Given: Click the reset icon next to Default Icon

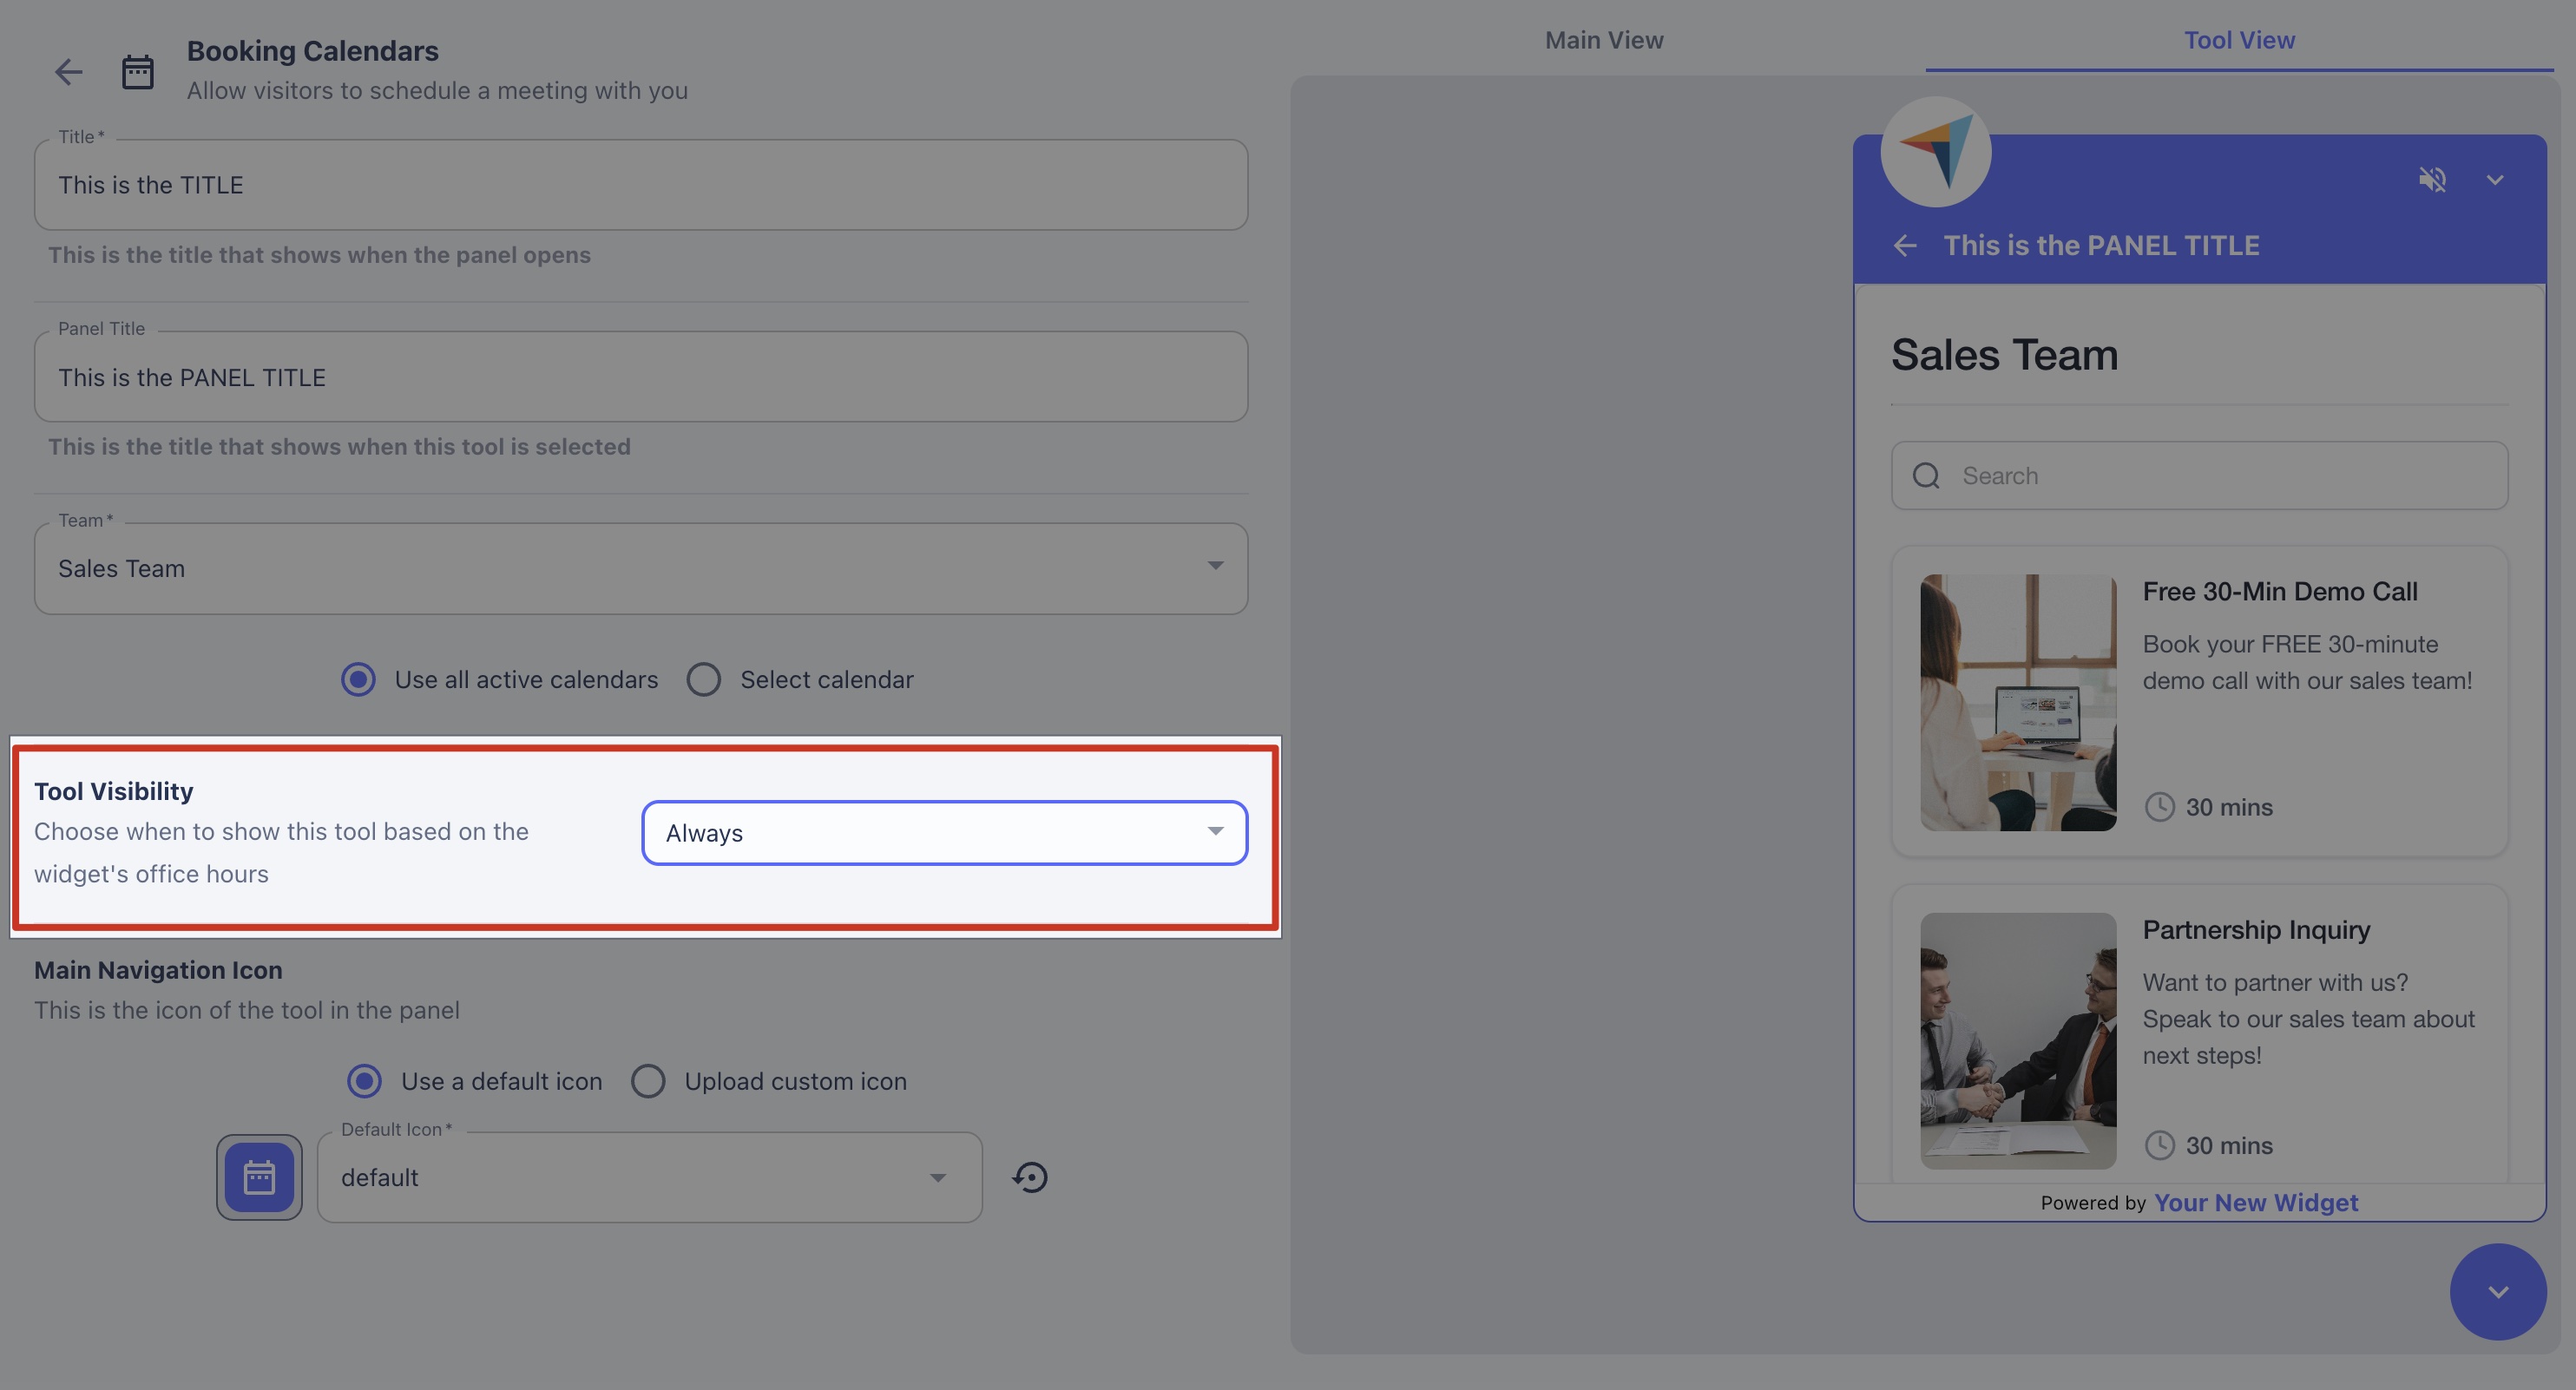Looking at the screenshot, I should (1030, 1177).
